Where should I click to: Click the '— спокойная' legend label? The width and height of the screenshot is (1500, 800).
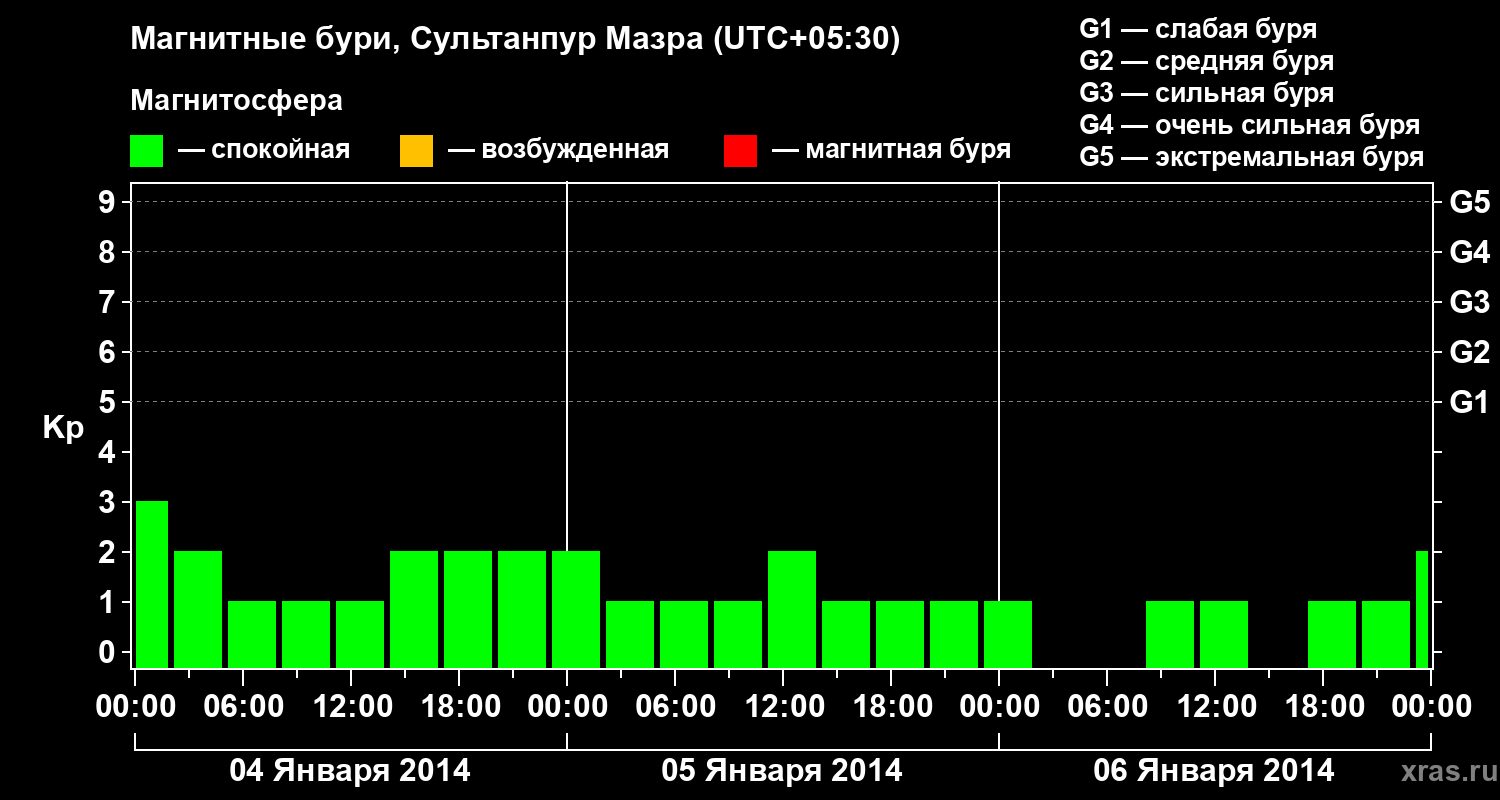click(264, 151)
